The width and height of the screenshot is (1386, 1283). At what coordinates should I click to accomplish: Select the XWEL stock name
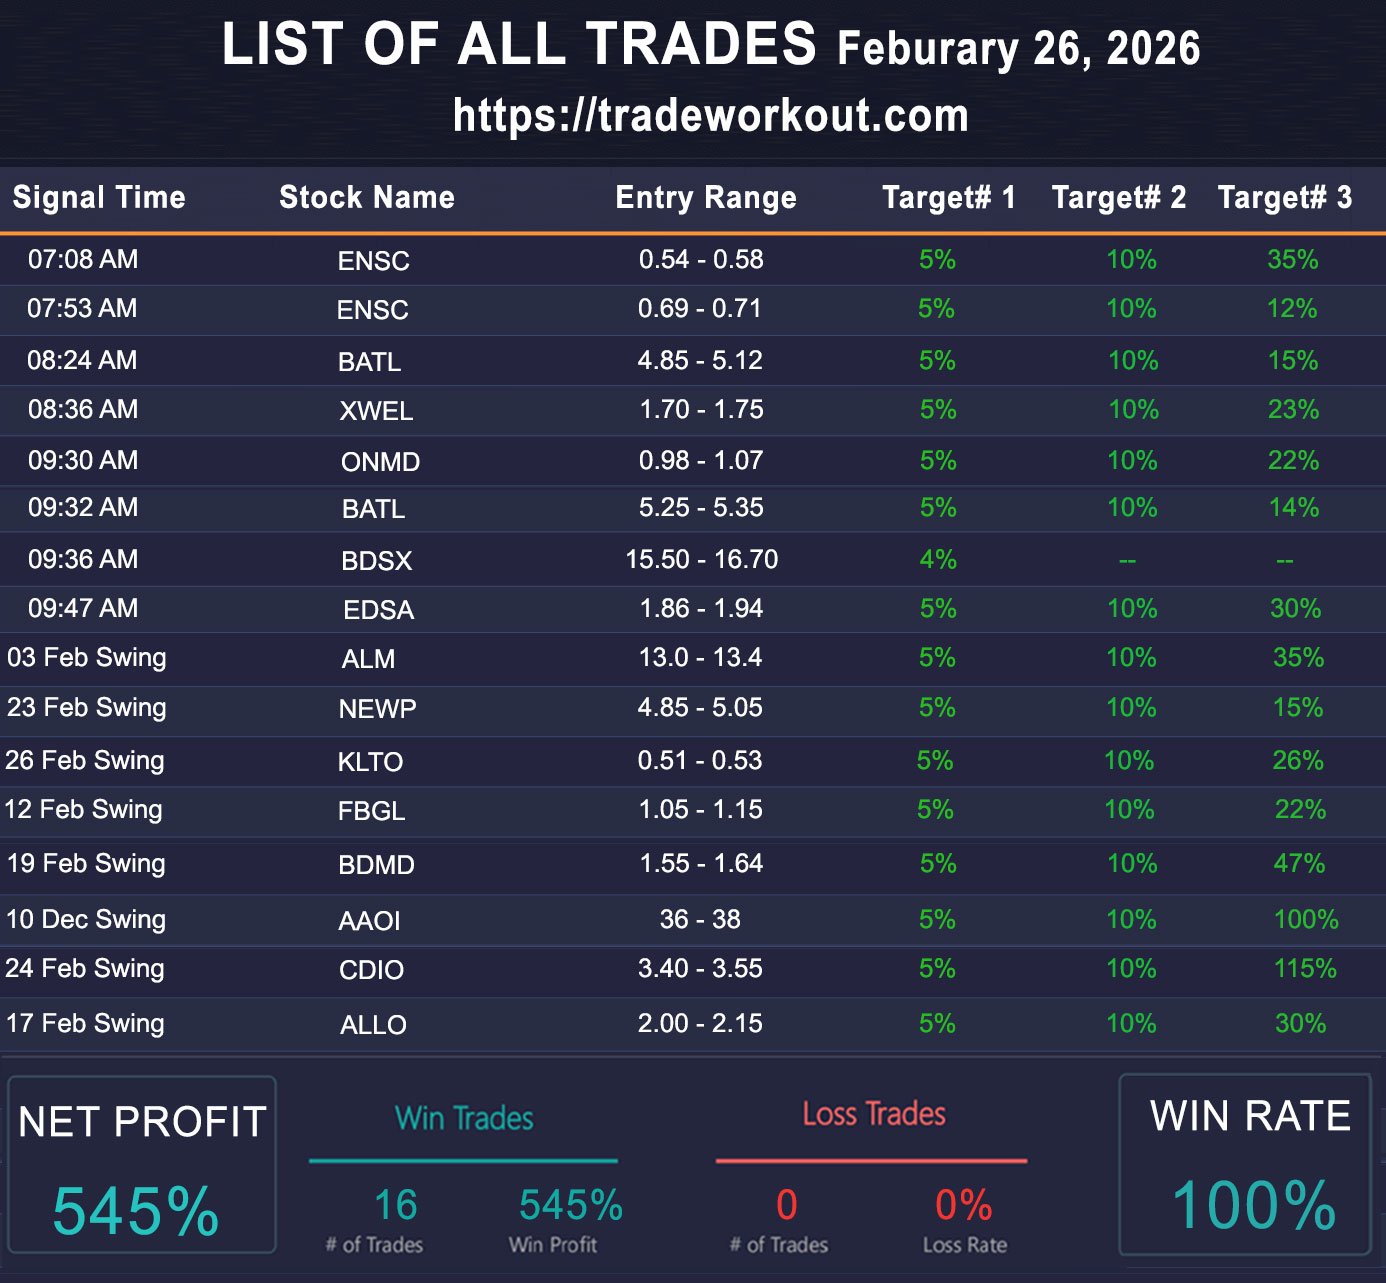click(x=376, y=411)
